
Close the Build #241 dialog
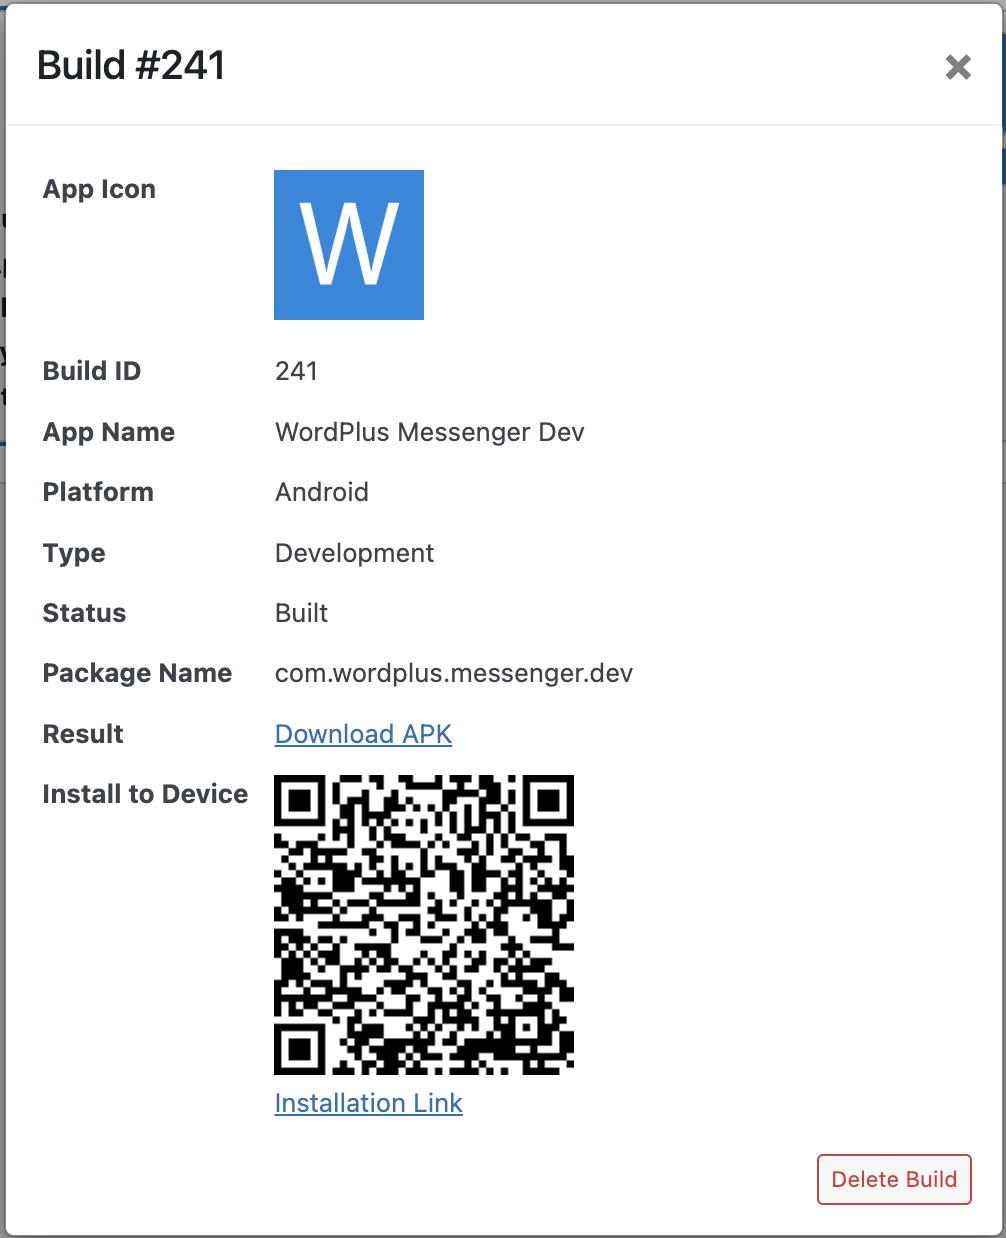point(958,67)
